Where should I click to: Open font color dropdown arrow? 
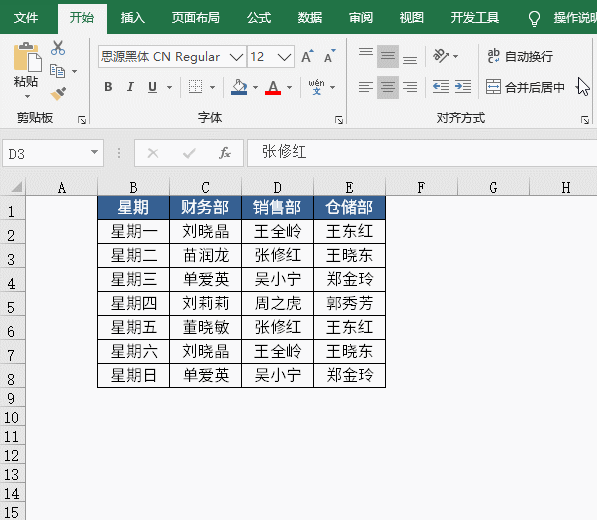tap(289, 87)
